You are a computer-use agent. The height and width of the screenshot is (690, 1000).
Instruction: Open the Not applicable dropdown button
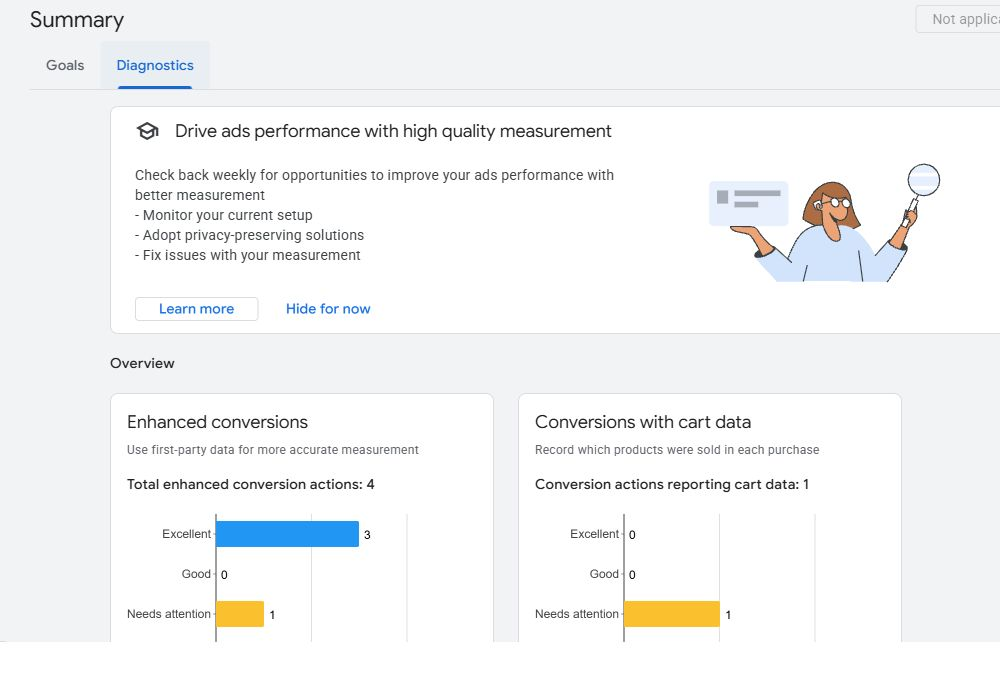coord(958,19)
